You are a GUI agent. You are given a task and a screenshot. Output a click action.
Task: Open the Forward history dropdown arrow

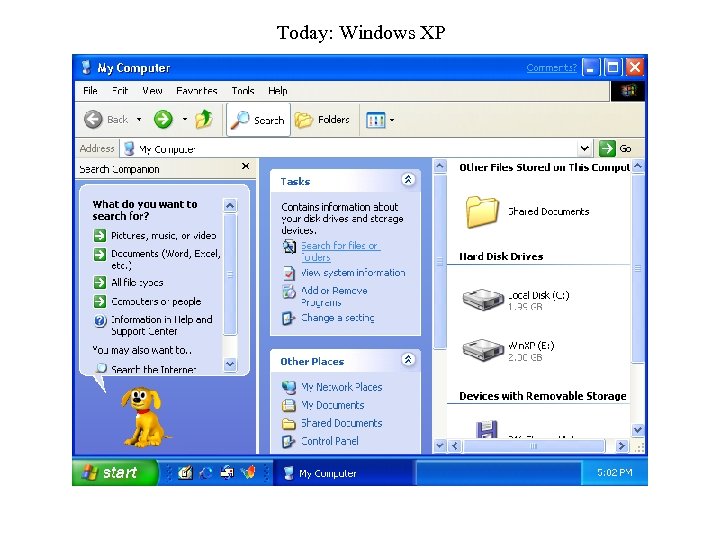[185, 119]
